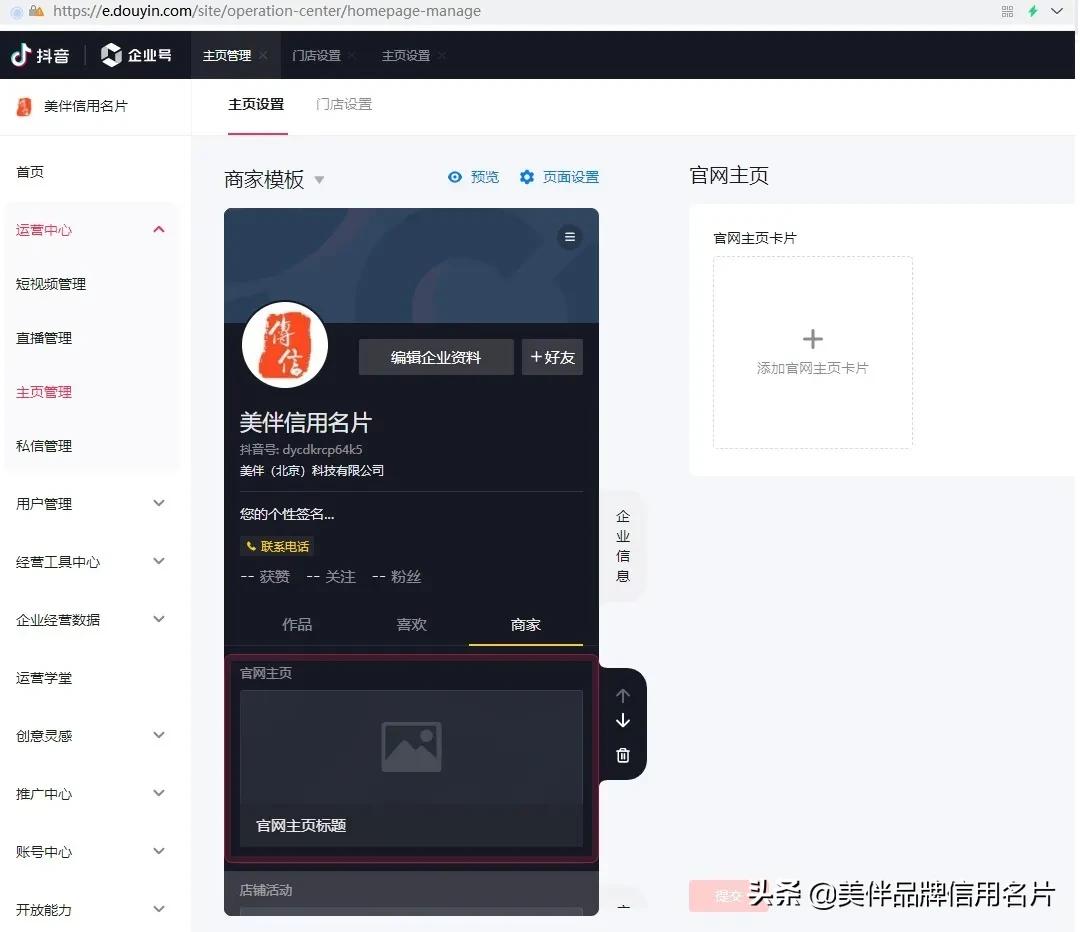
Task: Open the 企业信息 side tab
Action: (x=623, y=546)
